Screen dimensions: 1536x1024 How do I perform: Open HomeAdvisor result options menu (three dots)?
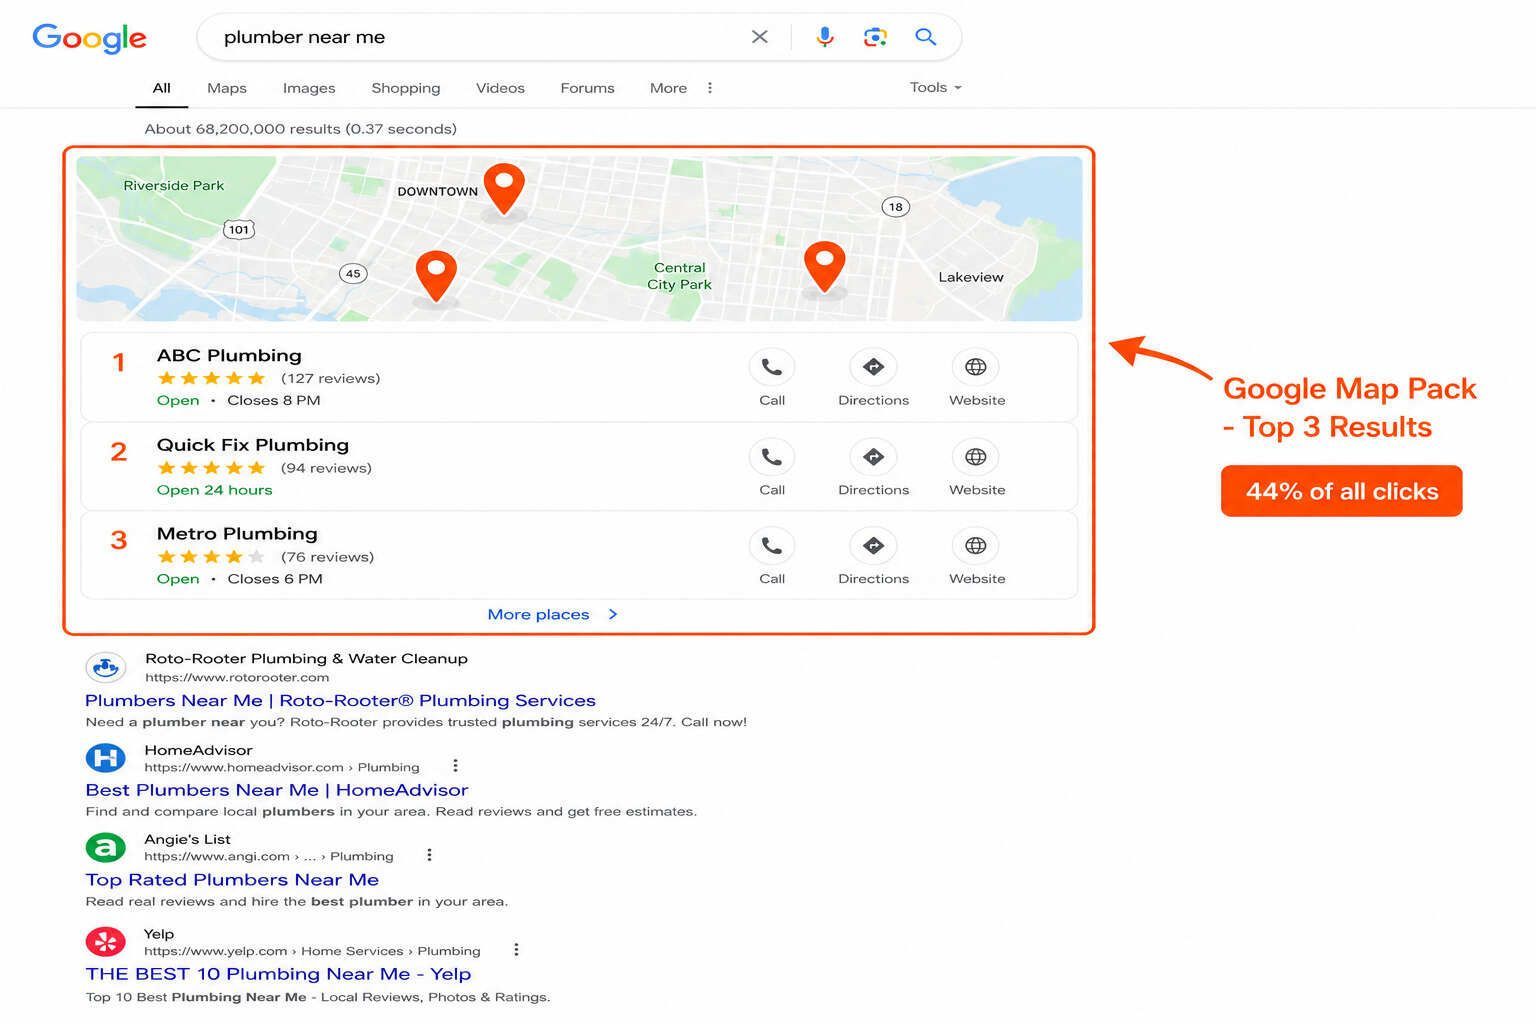(x=455, y=766)
